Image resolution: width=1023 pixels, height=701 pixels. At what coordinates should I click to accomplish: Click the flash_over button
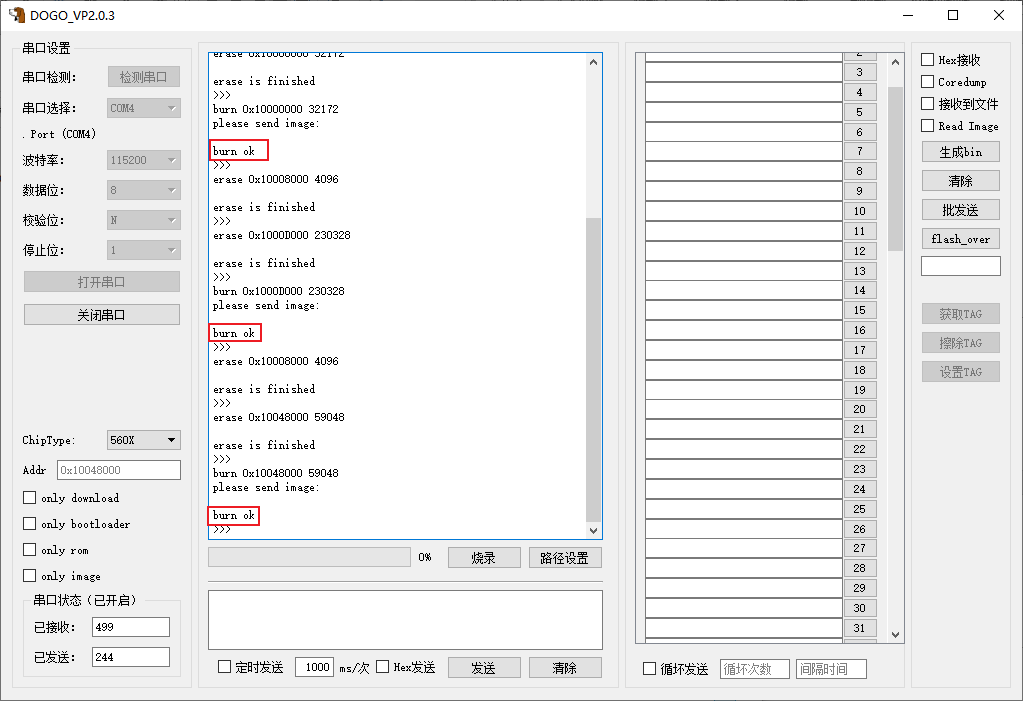[960, 239]
